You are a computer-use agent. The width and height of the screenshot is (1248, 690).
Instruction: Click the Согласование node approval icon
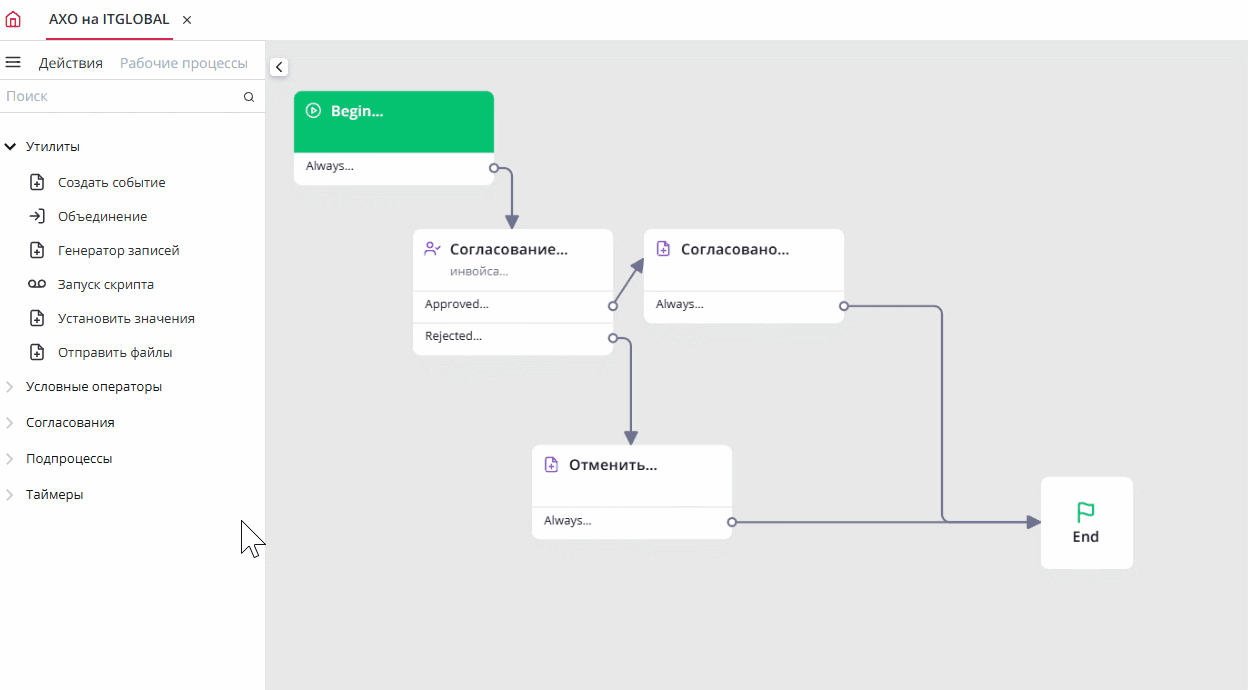432,249
